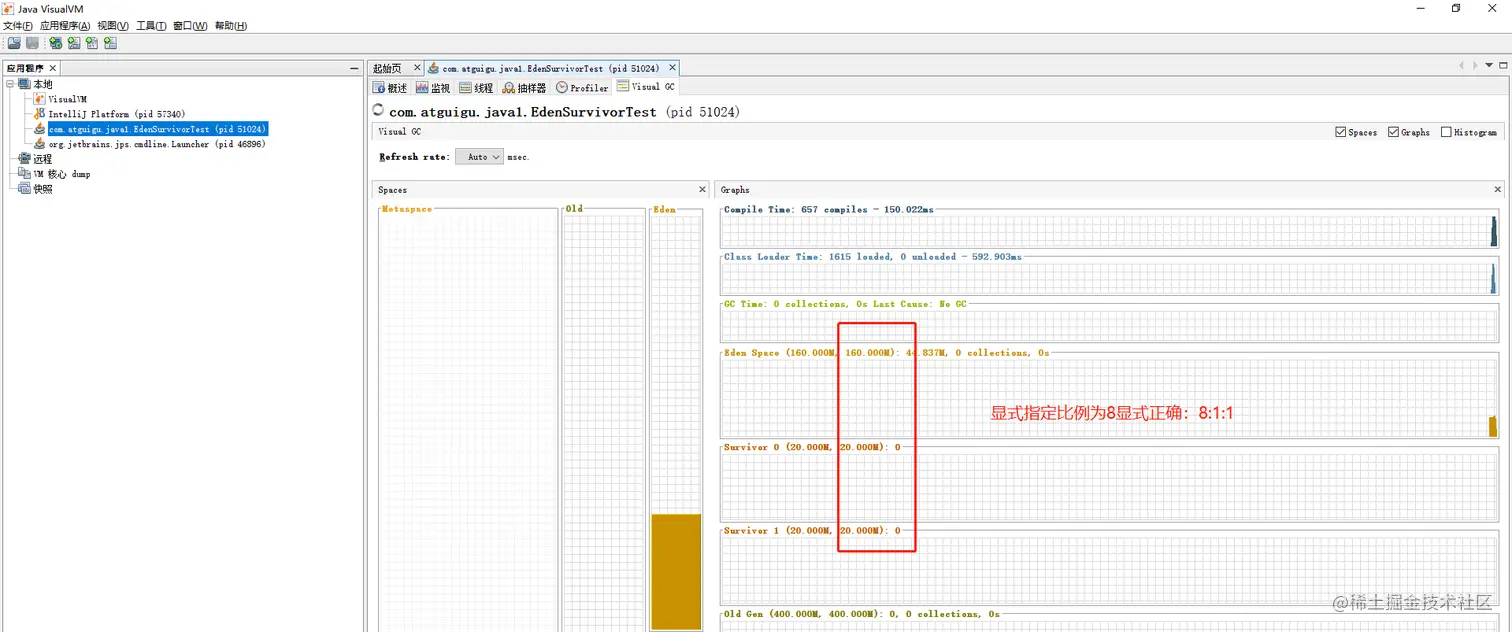Click the 远程 remote hosts icon
This screenshot has width=1512, height=632.
point(25,159)
